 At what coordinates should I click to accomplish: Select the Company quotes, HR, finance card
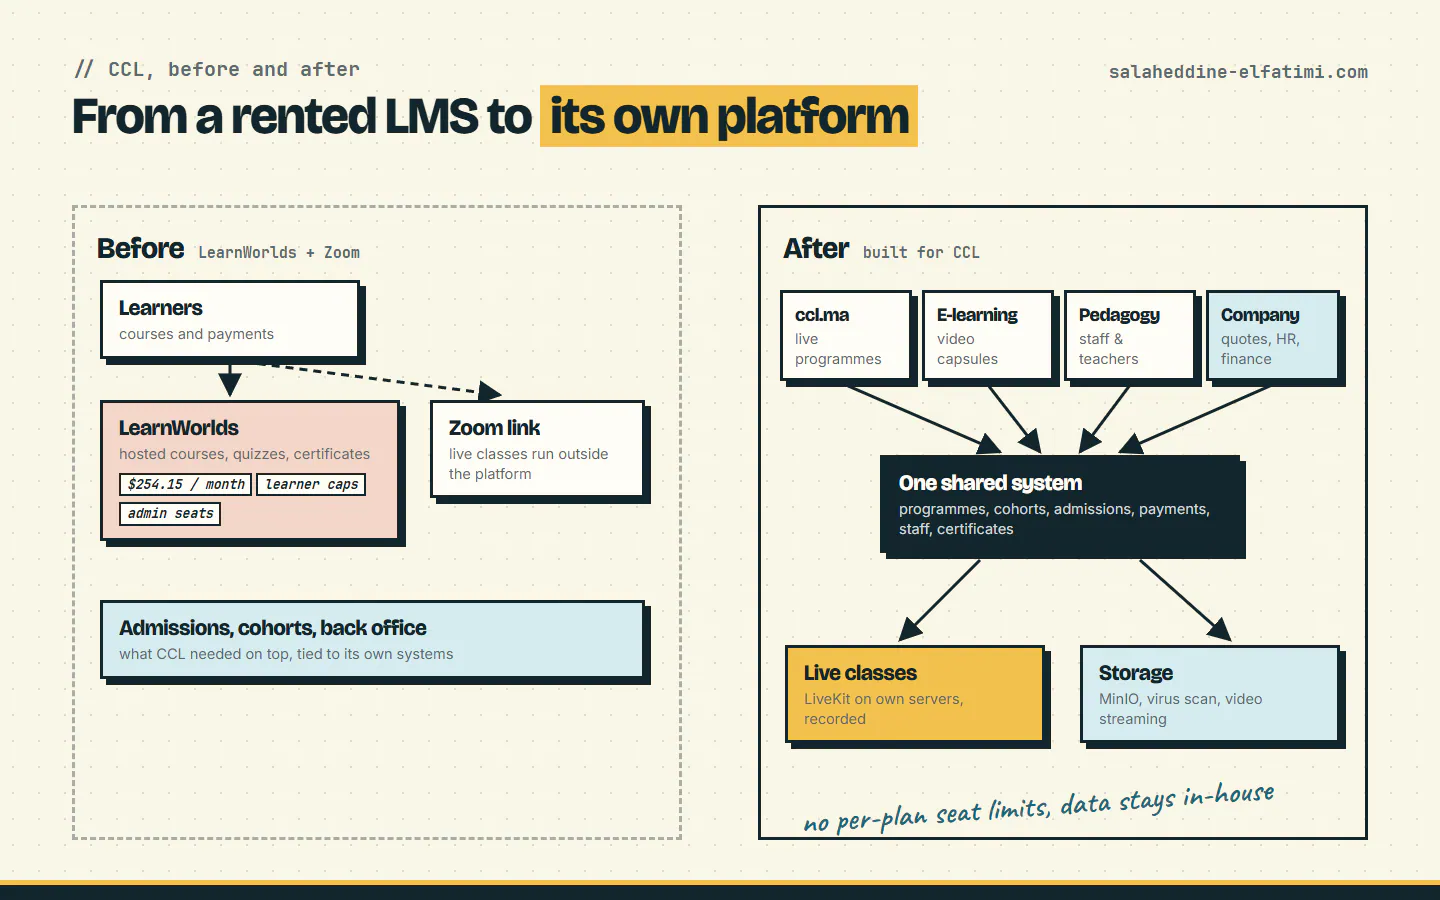point(1272,336)
